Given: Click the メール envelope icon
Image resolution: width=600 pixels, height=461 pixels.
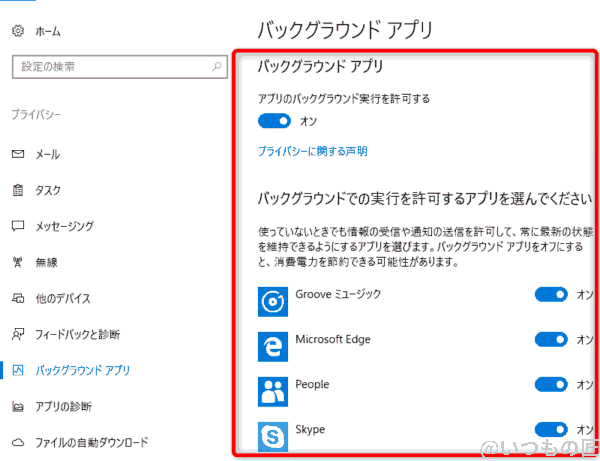Looking at the screenshot, I should (18, 154).
